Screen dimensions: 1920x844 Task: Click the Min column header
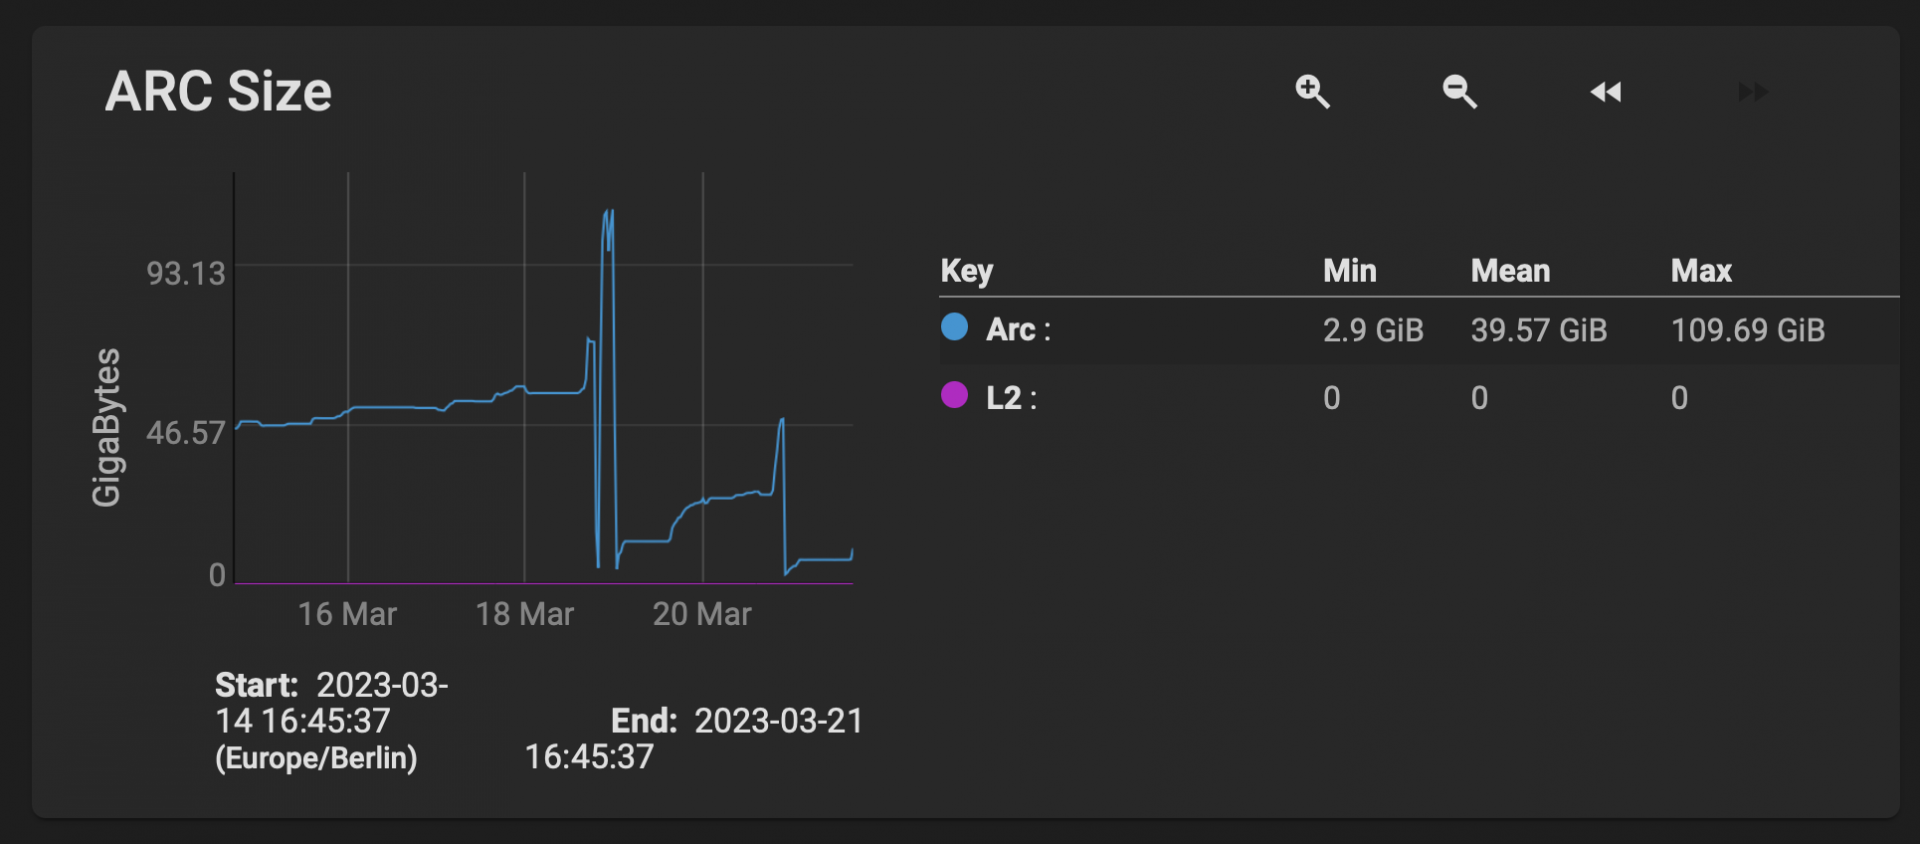click(1349, 271)
